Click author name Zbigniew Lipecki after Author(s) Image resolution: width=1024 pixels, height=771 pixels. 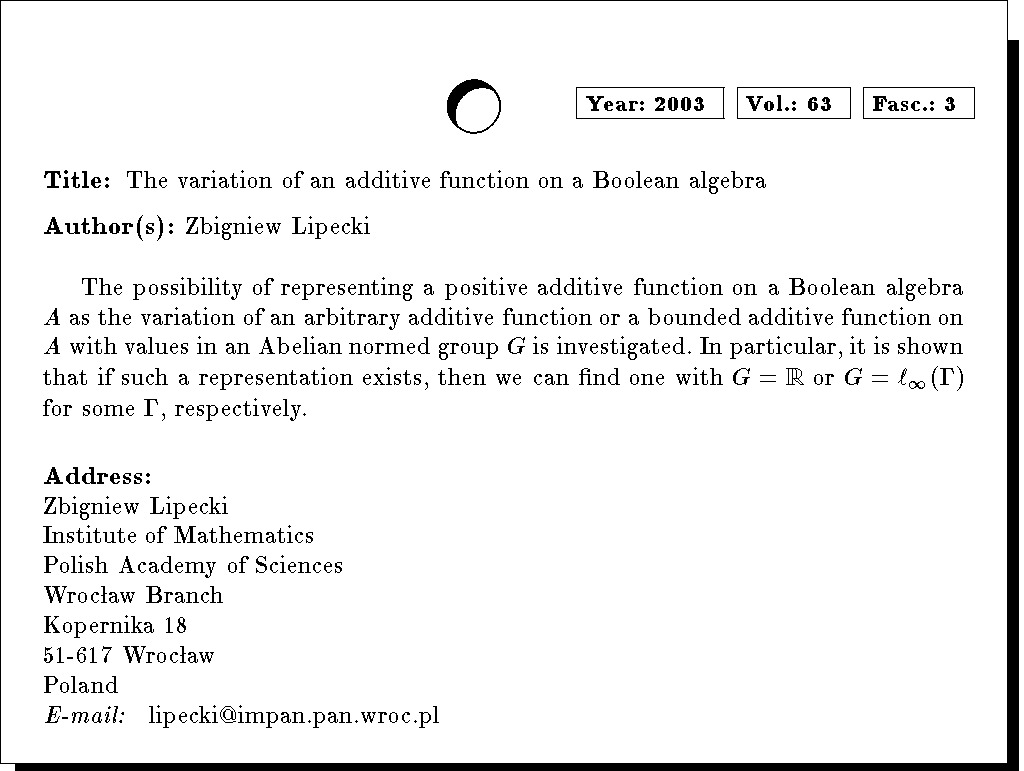tap(278, 227)
